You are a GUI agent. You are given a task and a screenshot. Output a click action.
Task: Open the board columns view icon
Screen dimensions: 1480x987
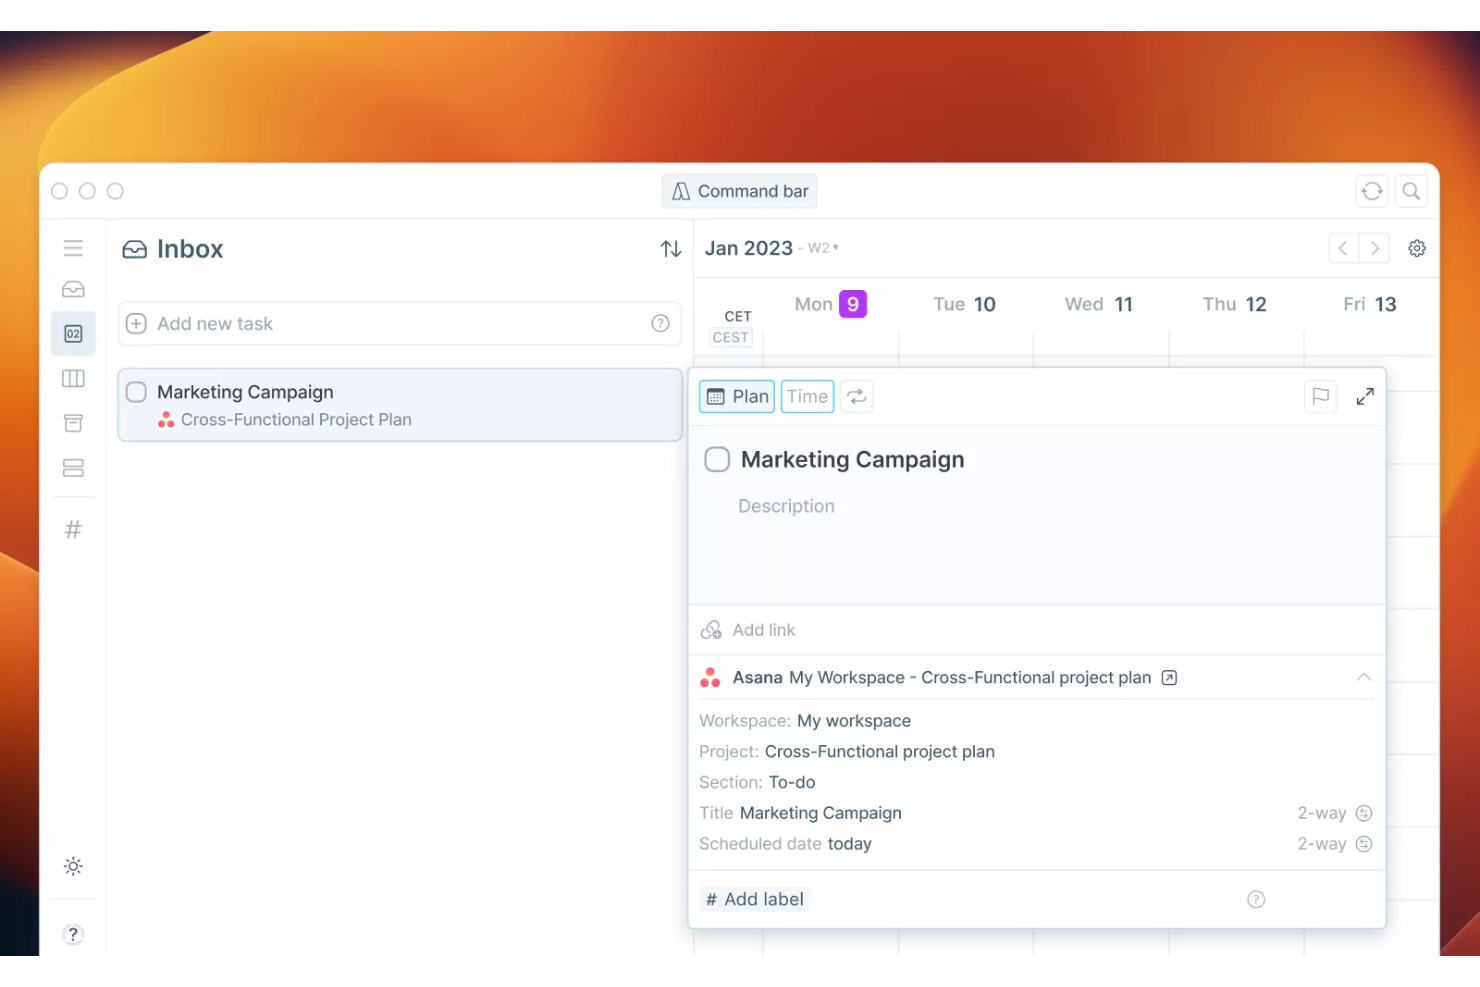click(73, 378)
